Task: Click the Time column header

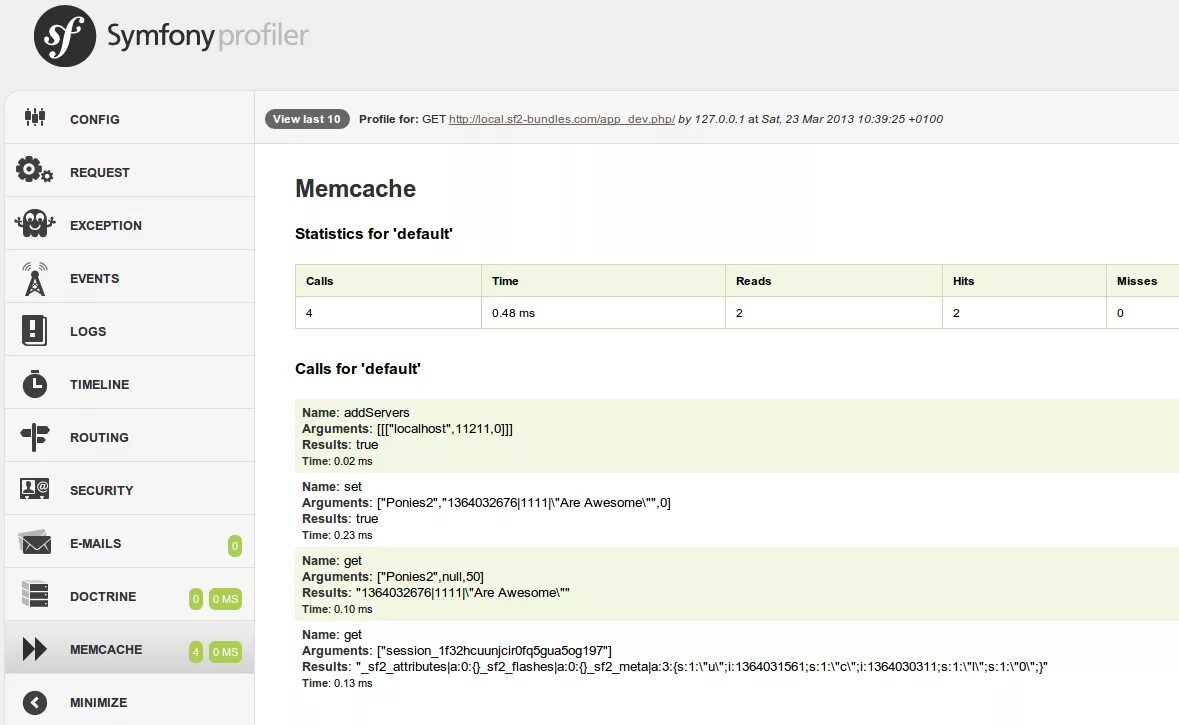Action: point(603,281)
